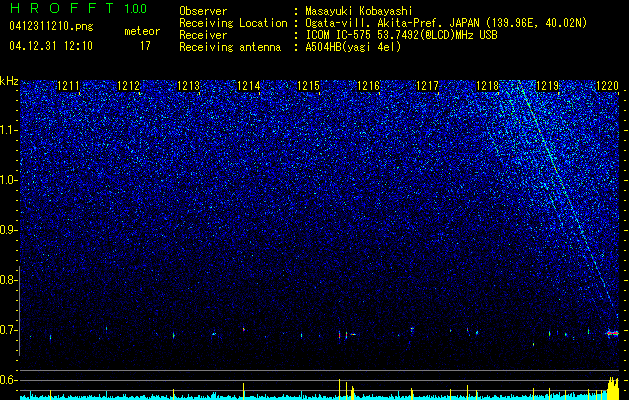629x400 pixels.
Task: Click the 1215 time marker
Action: pyautogui.click(x=308, y=86)
